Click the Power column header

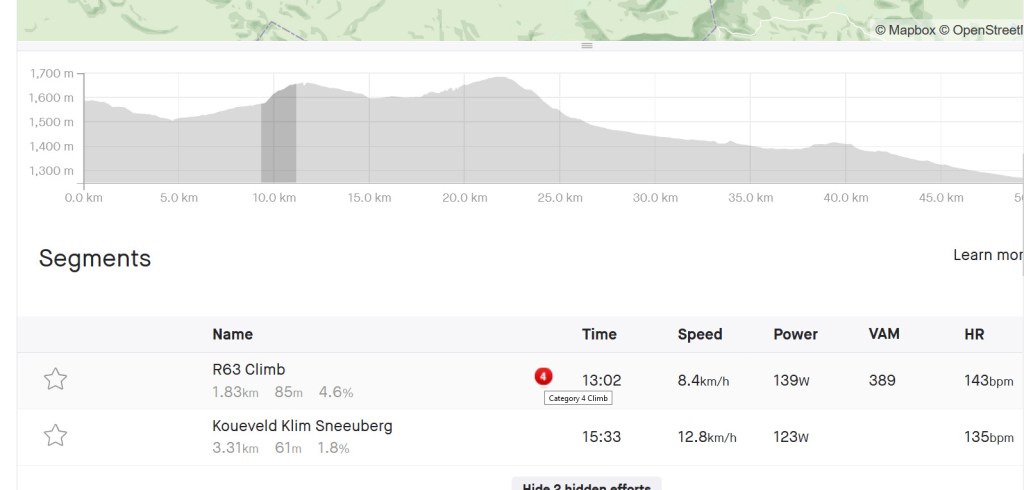pos(795,334)
